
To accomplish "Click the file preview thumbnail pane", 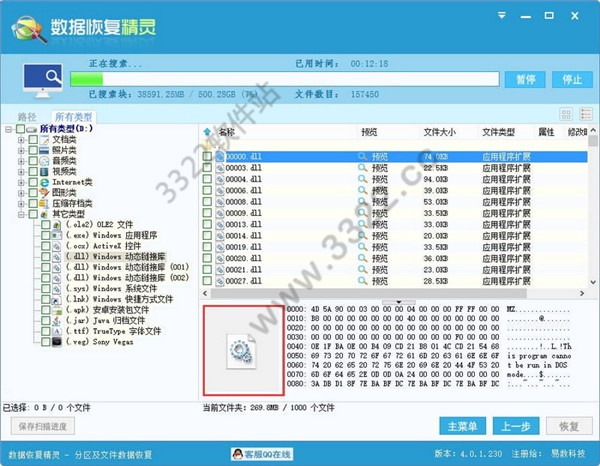I will coord(243,350).
